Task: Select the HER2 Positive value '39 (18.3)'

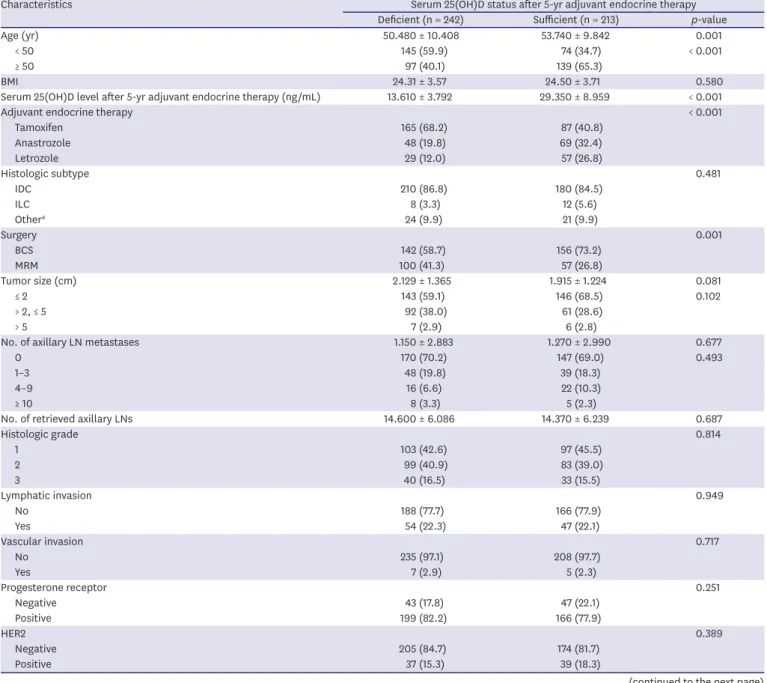Action: click(x=580, y=664)
